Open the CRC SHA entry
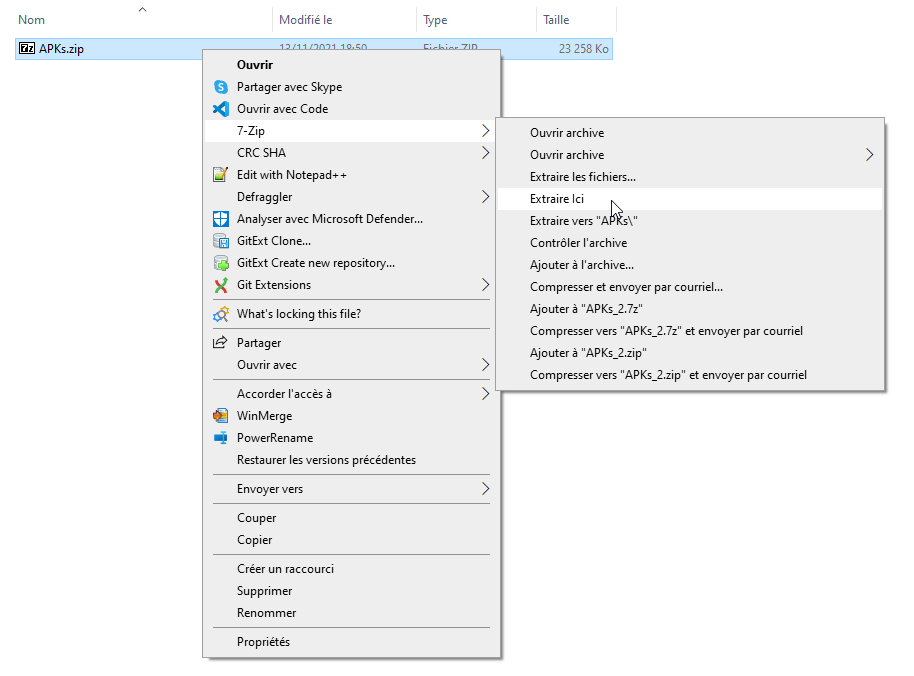914x676 pixels. [x=351, y=153]
